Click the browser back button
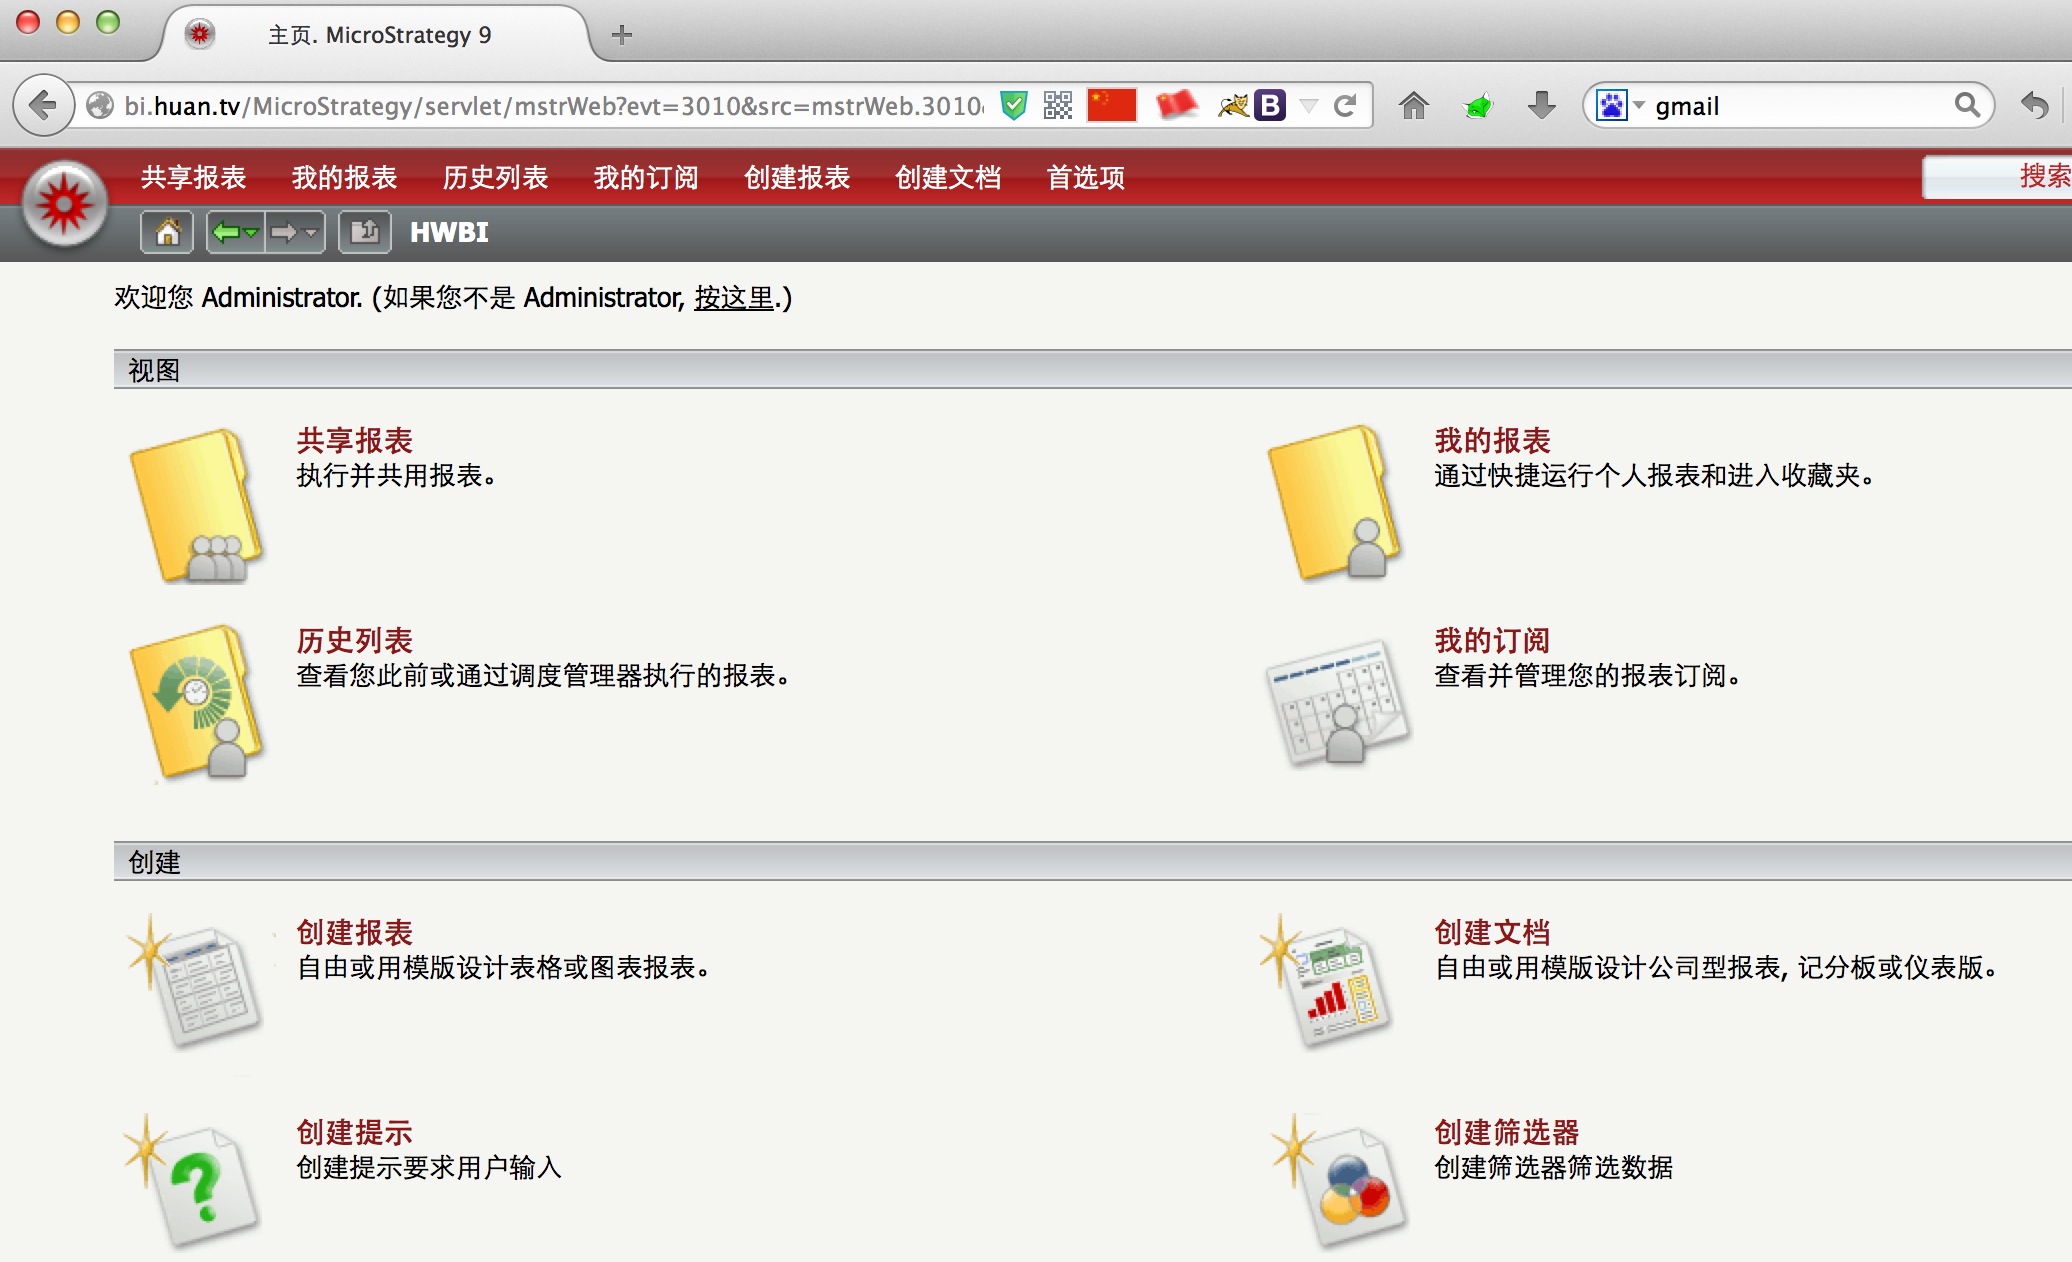This screenshot has width=2072, height=1262. (43, 105)
